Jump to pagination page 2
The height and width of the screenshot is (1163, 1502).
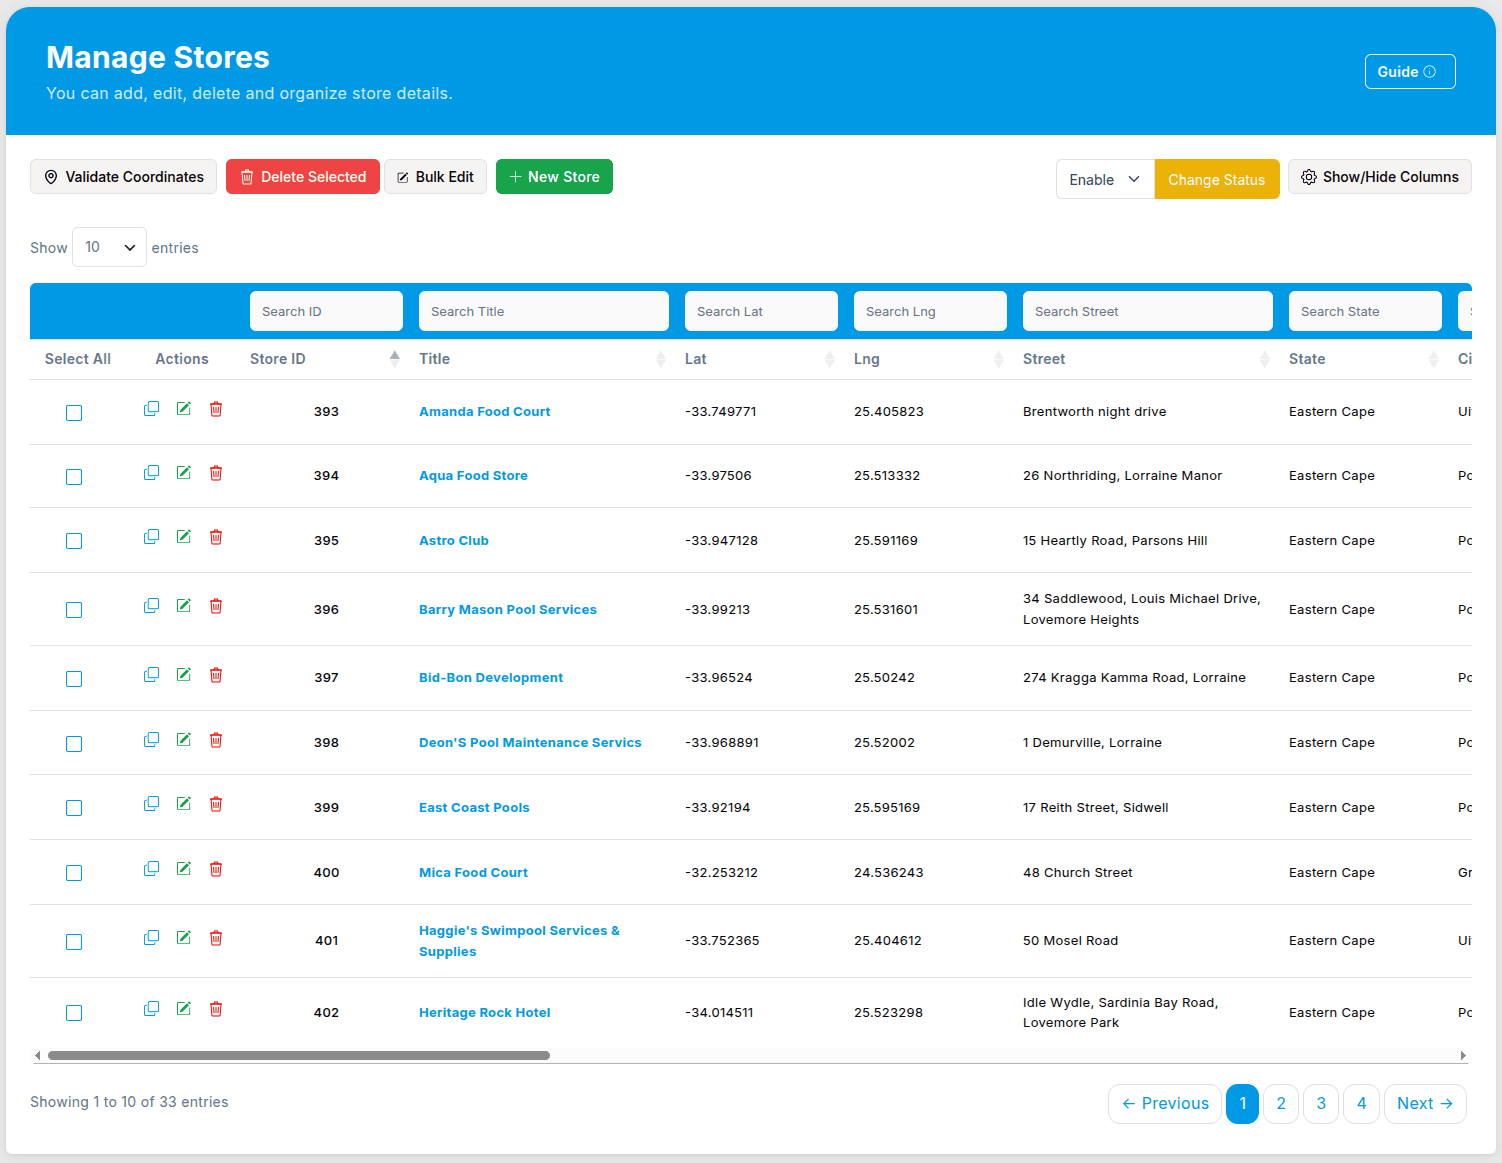coord(1281,1104)
